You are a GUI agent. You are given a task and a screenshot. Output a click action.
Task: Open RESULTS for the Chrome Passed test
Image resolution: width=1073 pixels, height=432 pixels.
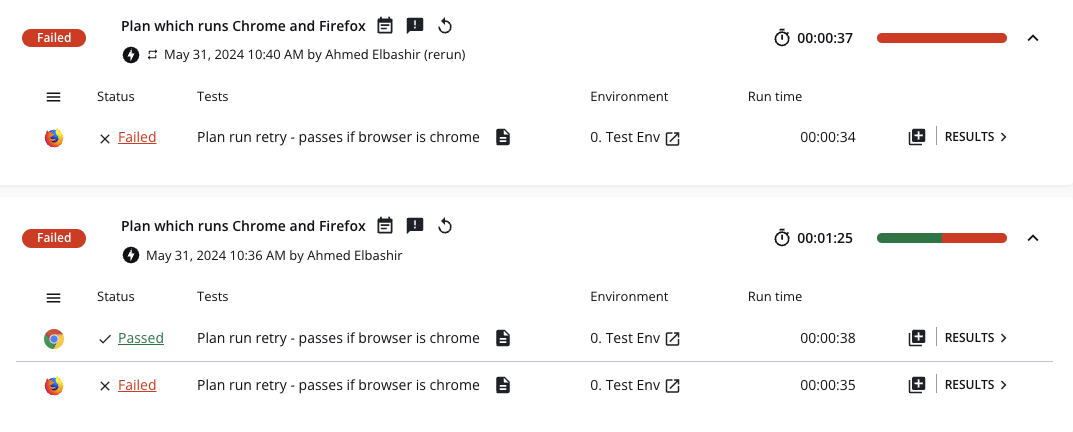[x=975, y=338]
